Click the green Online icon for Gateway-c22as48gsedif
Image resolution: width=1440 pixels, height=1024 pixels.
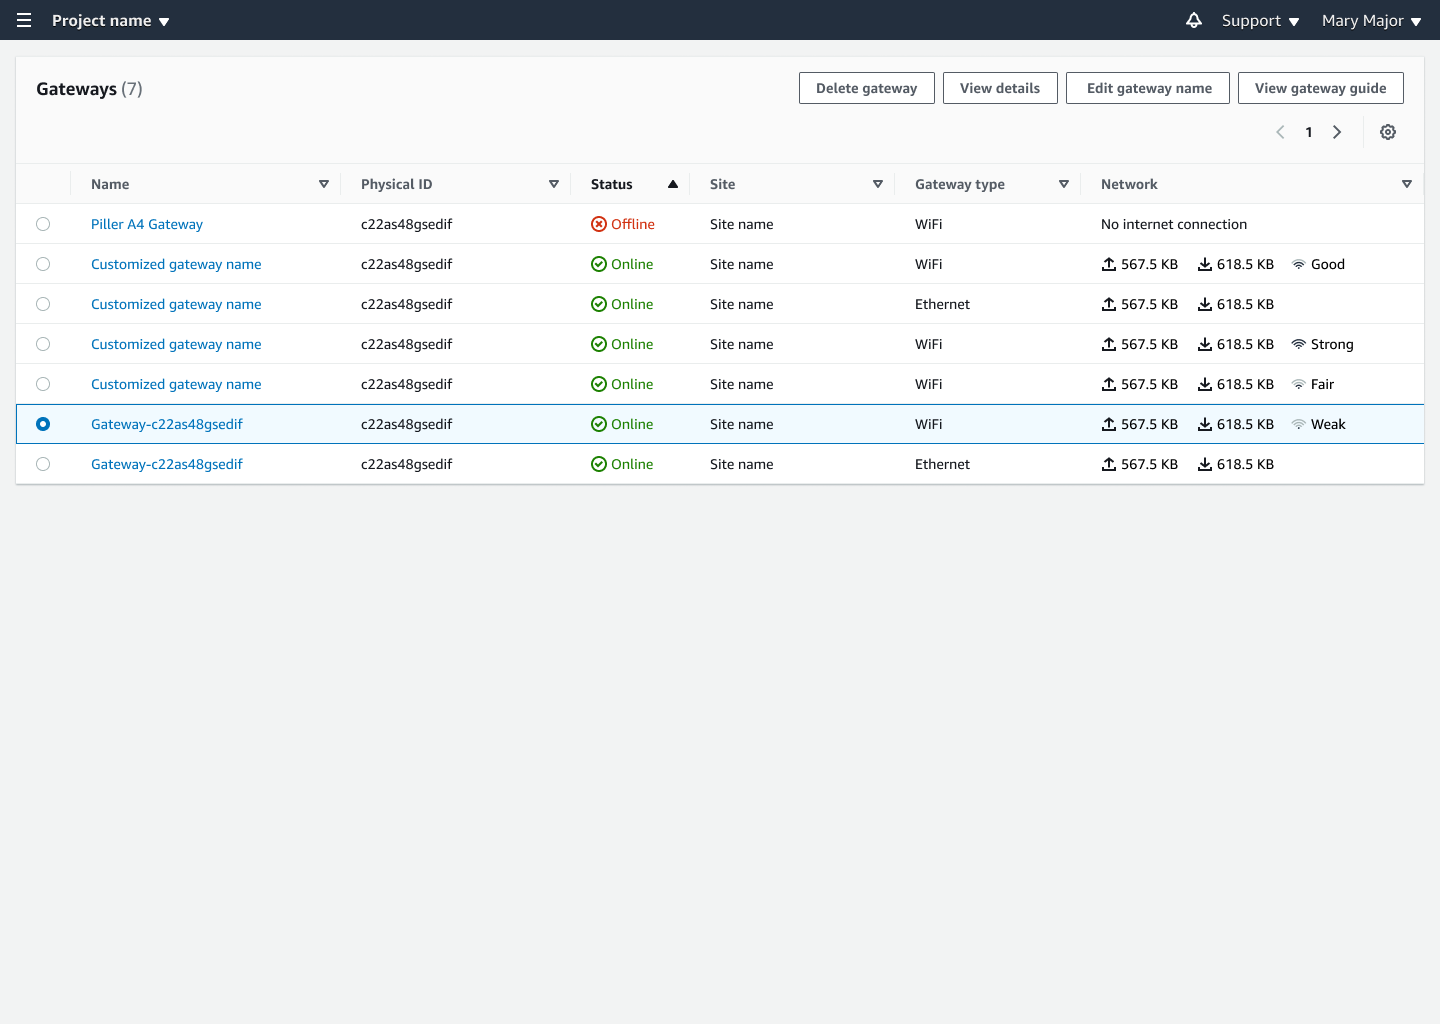click(599, 424)
